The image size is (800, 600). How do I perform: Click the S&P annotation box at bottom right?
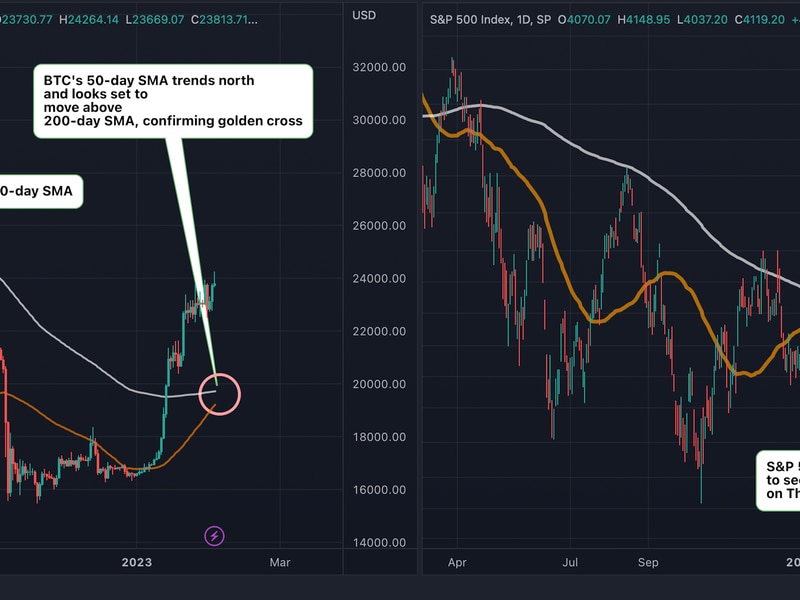778,481
